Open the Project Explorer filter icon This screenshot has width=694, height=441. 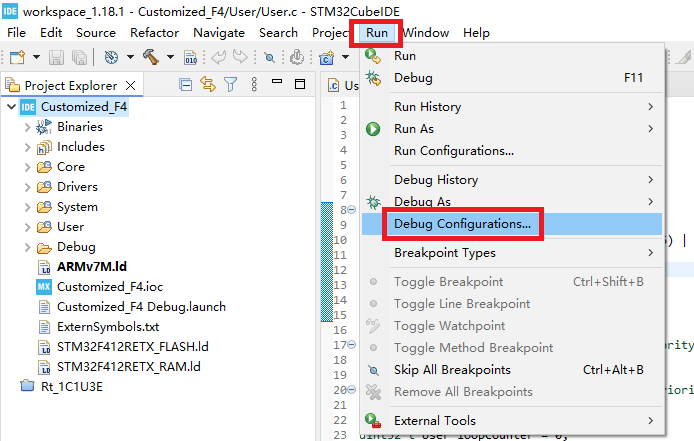[230, 85]
